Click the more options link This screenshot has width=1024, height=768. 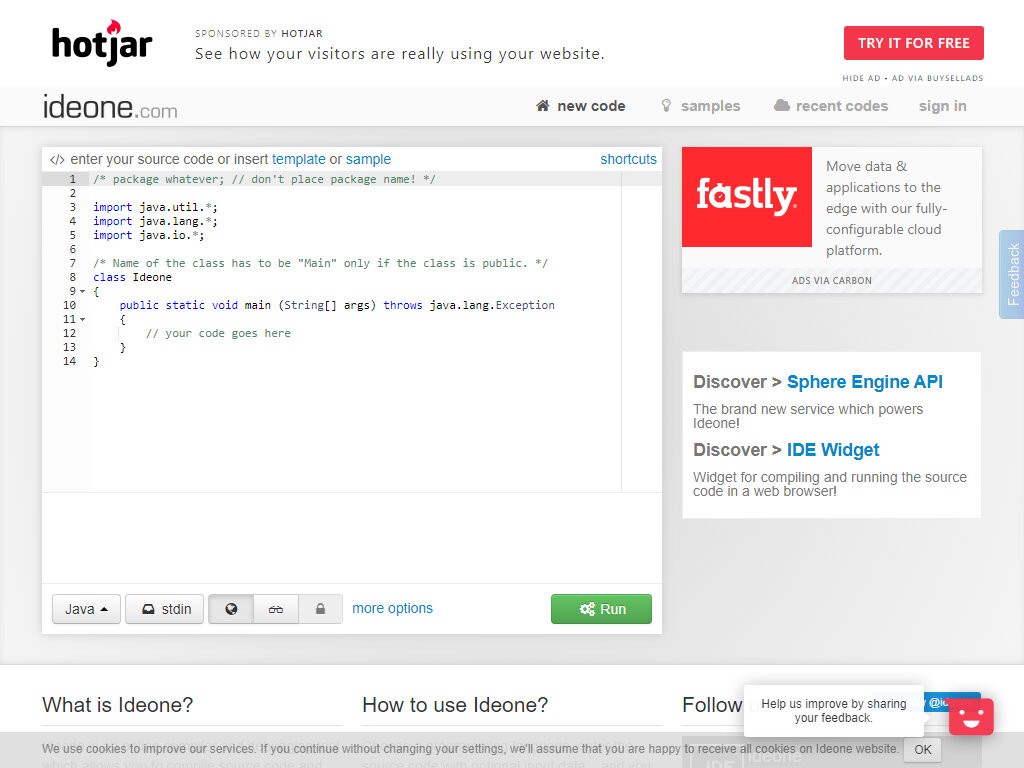click(392, 608)
